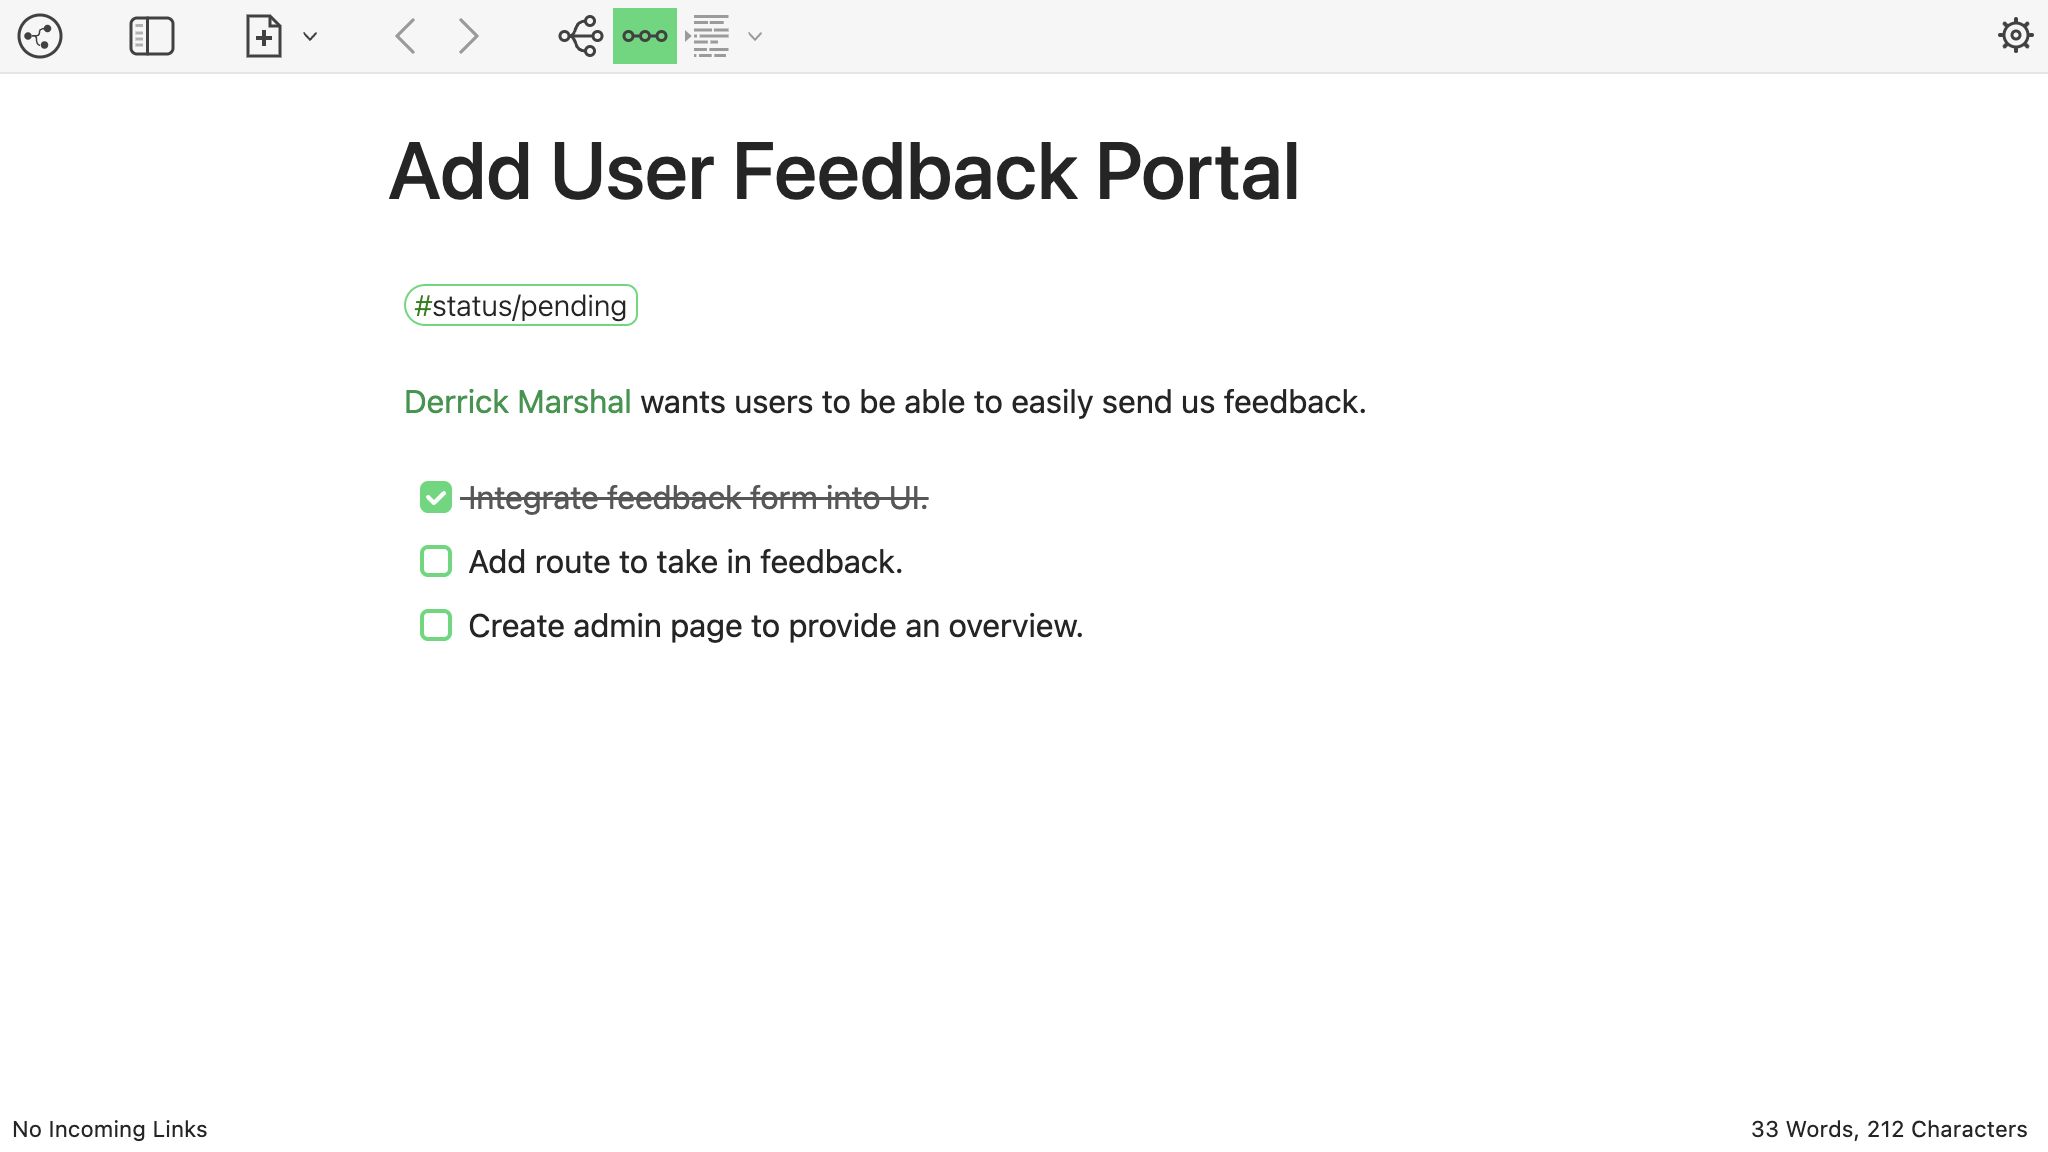
Task: Create a new document
Action: point(263,36)
